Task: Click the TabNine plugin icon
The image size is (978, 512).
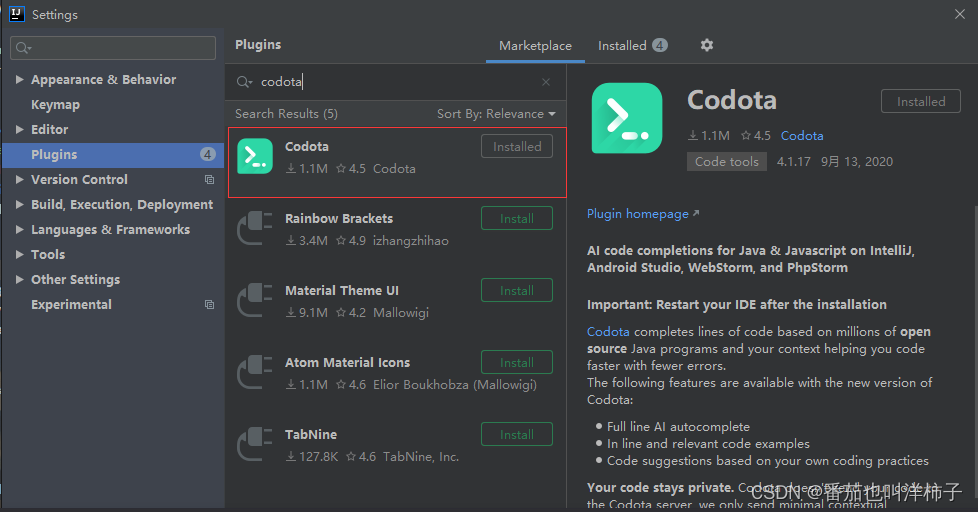Action: pos(255,444)
